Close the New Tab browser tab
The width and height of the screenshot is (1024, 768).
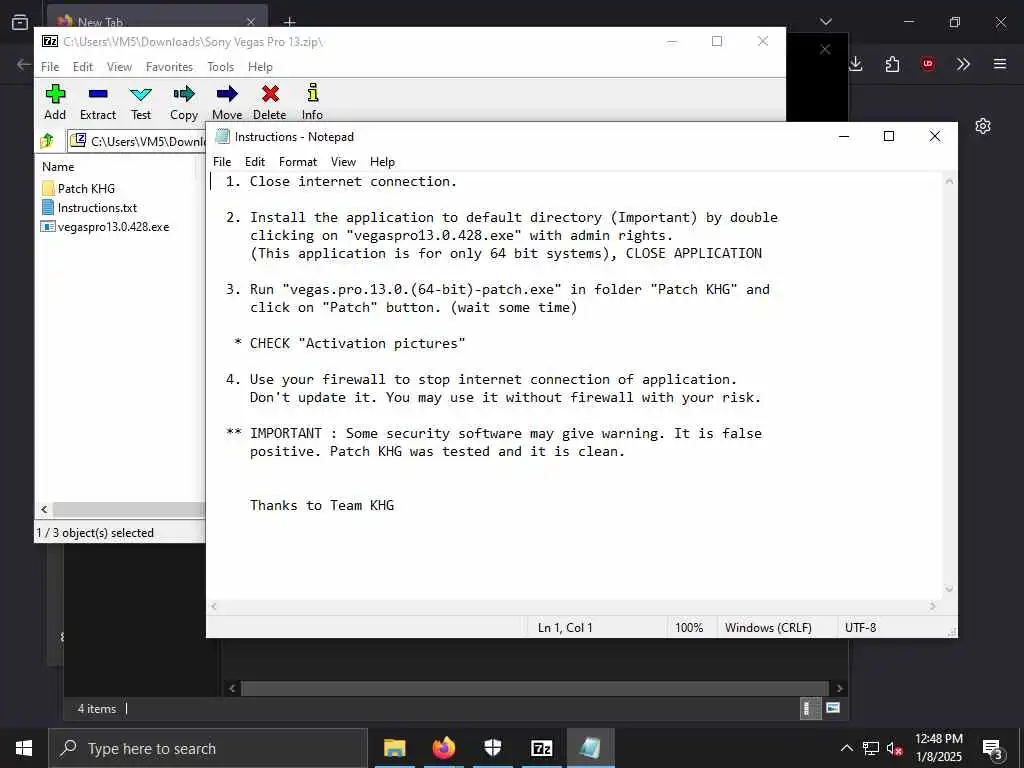click(250, 23)
